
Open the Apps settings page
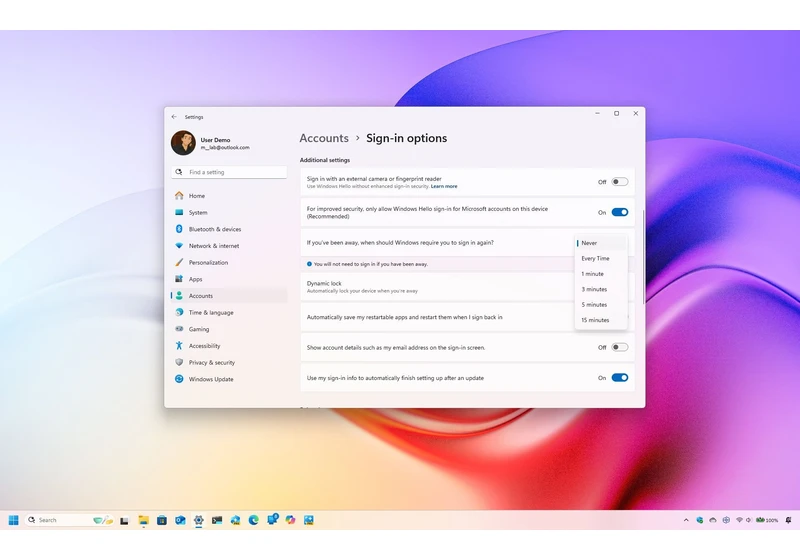(229, 279)
